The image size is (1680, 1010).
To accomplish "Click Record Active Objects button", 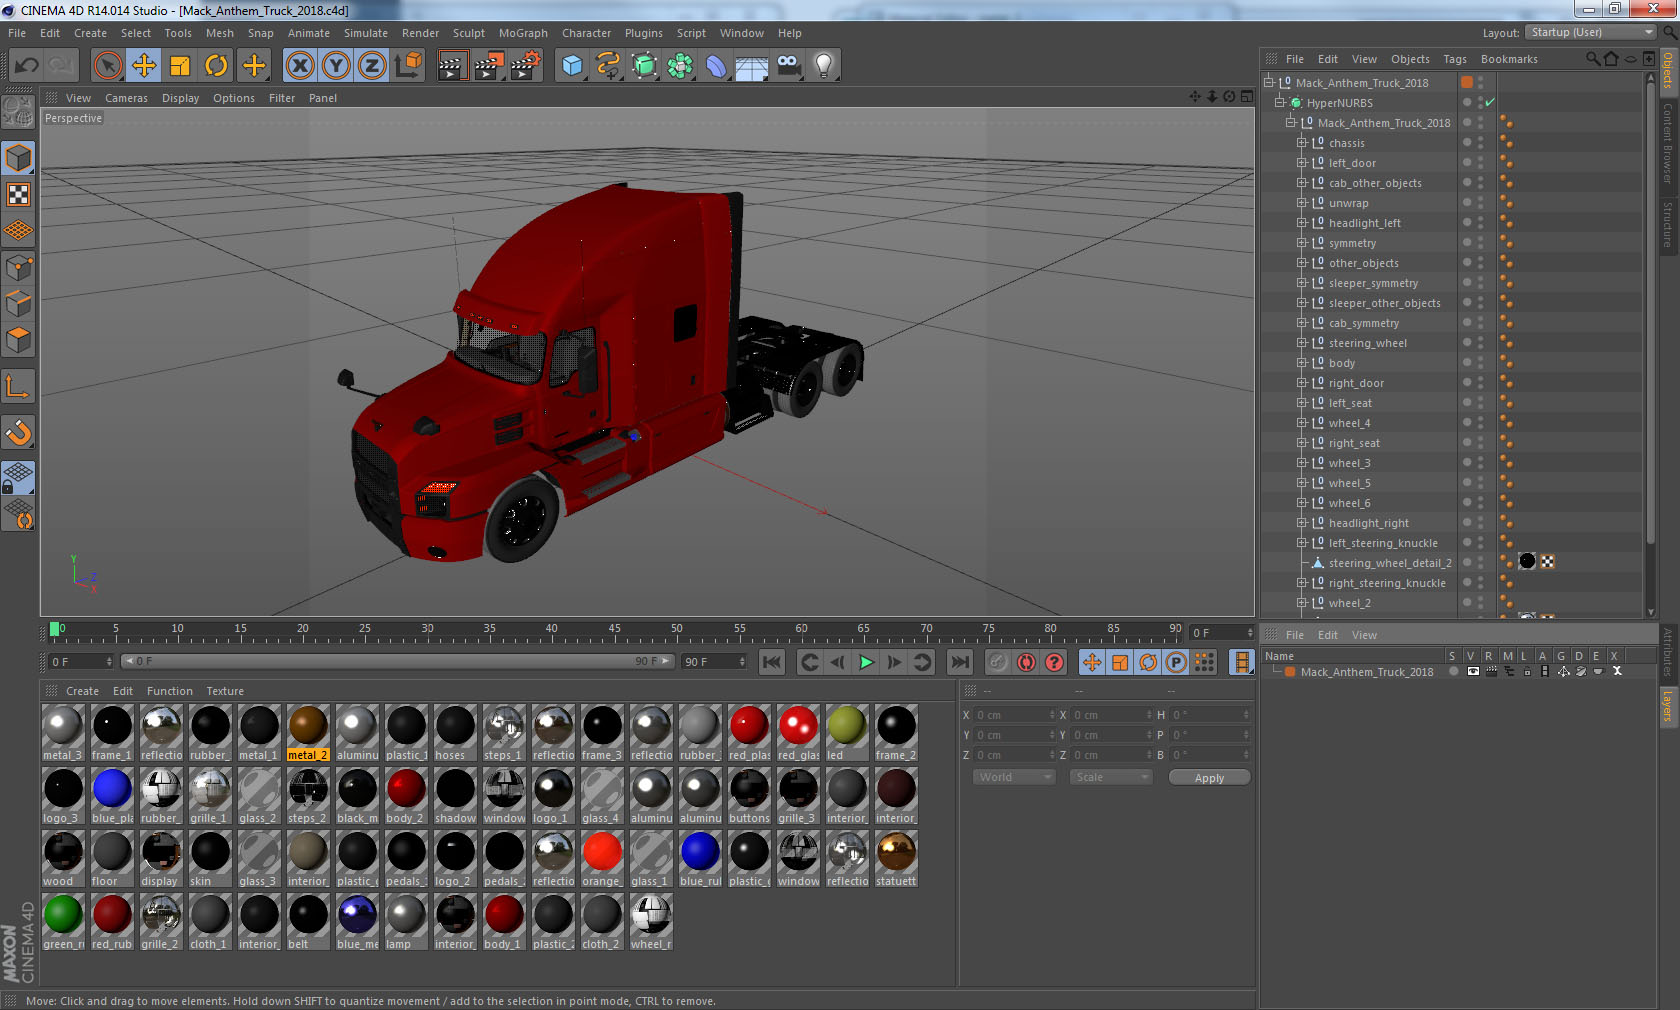I will (x=997, y=662).
